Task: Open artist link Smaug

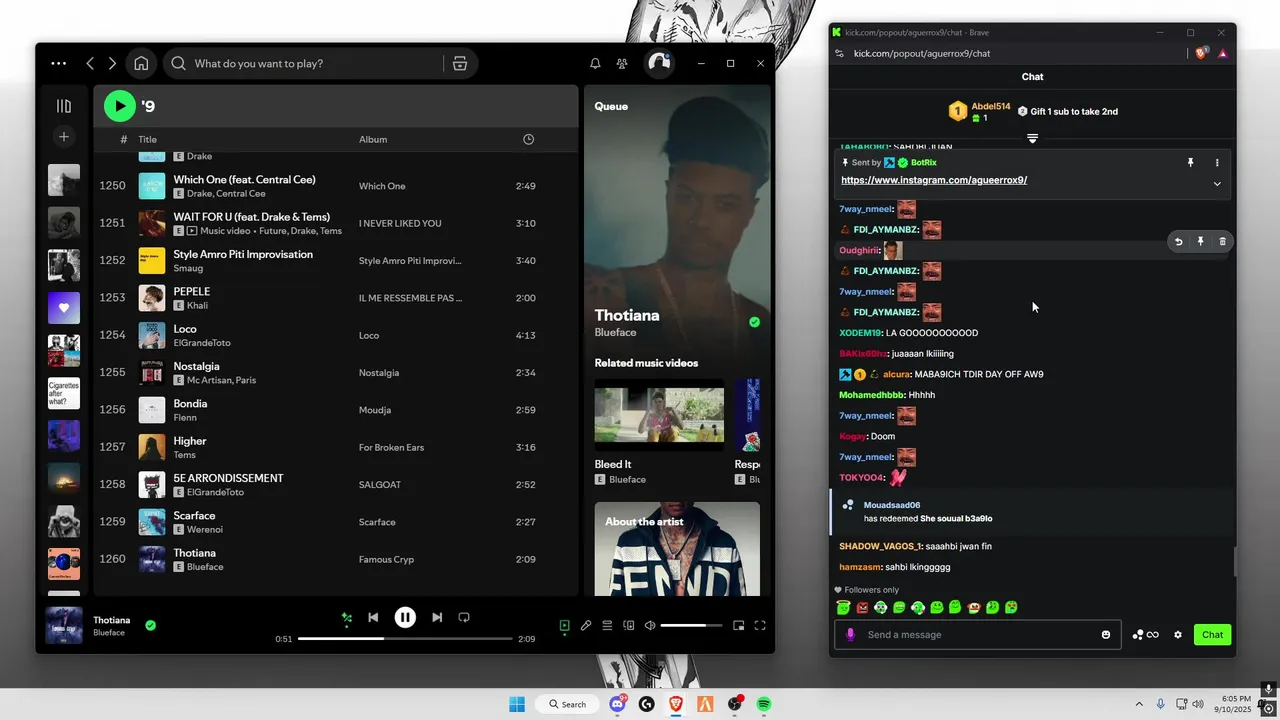Action: 188,268
